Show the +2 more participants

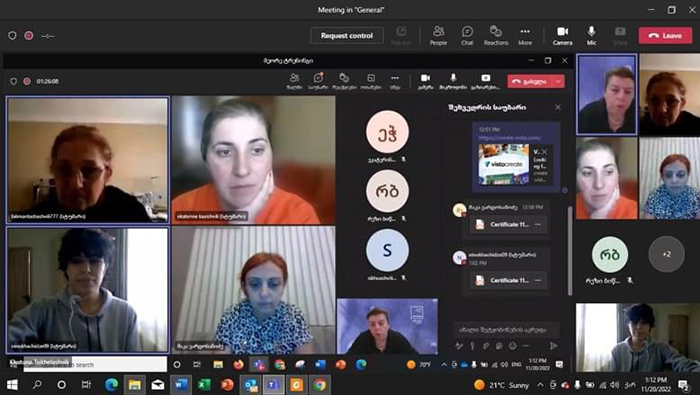pos(666,254)
